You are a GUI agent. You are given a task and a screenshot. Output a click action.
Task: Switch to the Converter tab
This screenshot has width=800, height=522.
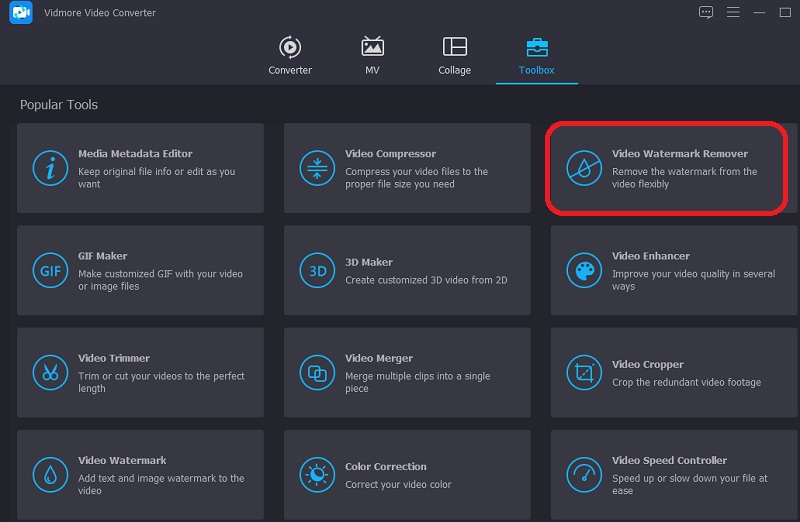[x=290, y=55]
